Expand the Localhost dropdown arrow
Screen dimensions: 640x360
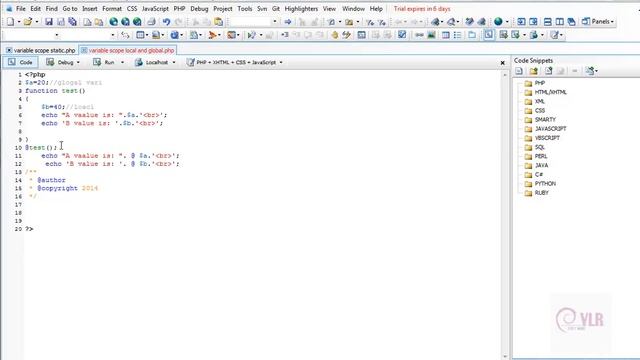tap(174, 62)
